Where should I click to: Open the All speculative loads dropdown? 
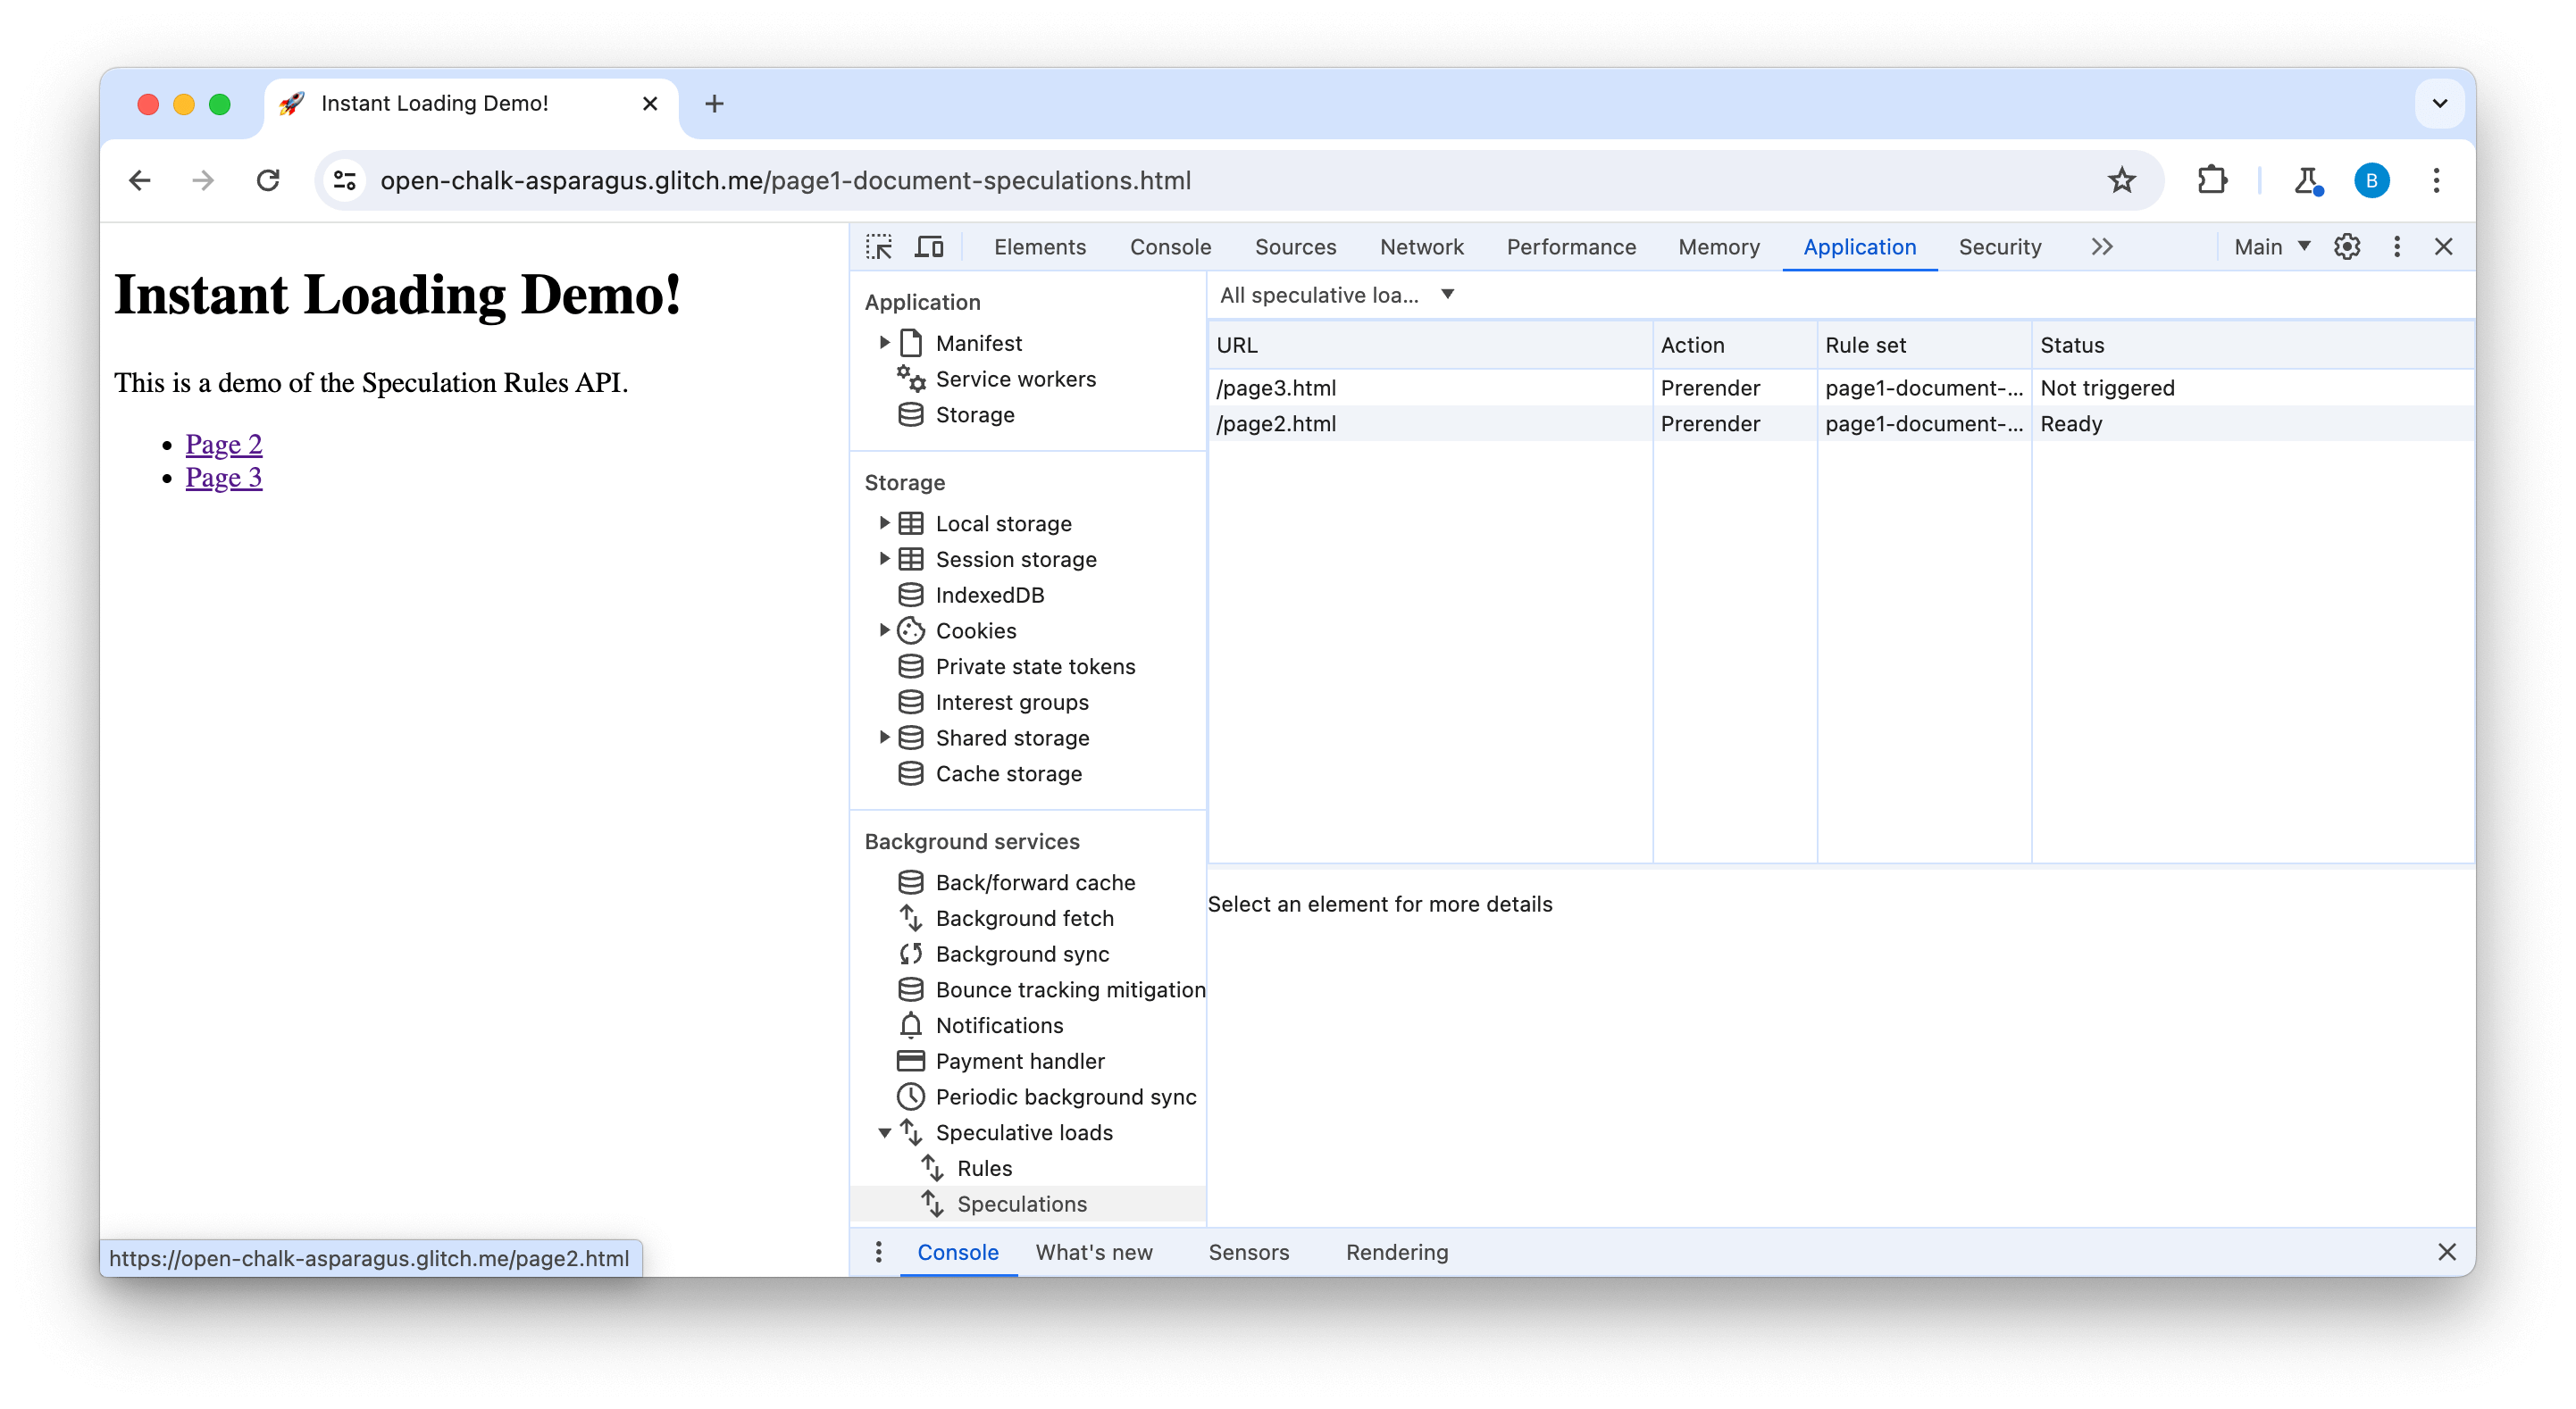1334,295
